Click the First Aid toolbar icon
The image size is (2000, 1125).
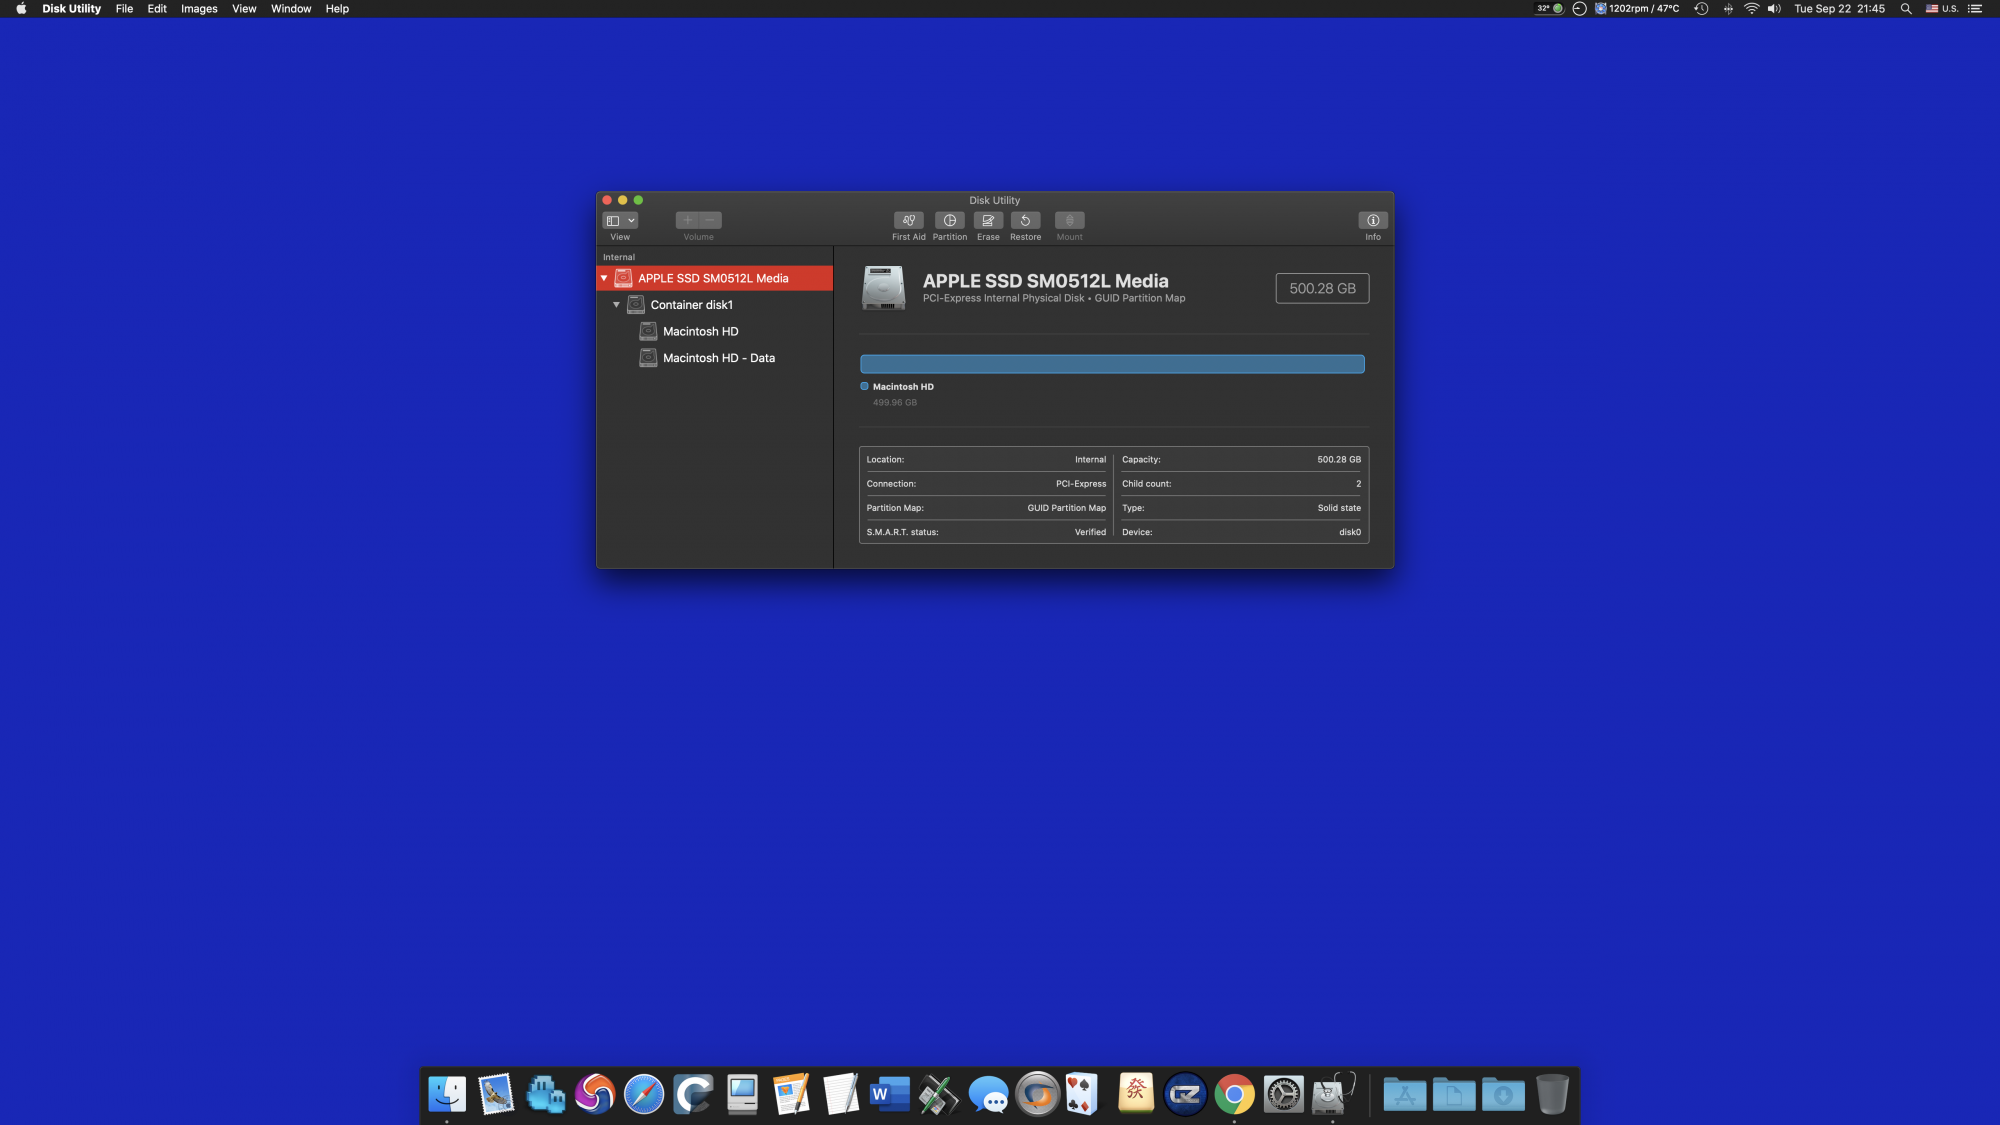[908, 220]
